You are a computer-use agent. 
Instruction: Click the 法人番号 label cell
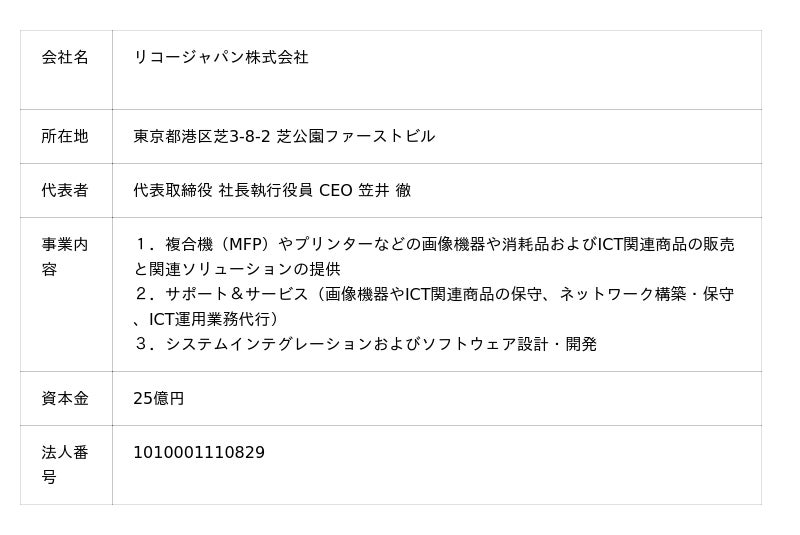(65, 465)
